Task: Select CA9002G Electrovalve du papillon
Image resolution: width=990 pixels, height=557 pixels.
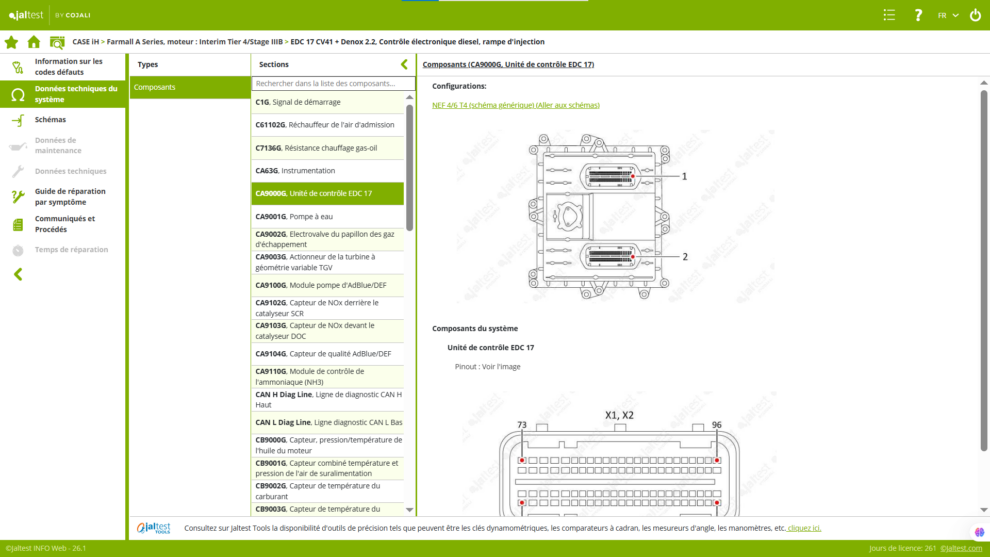Action: (328, 239)
